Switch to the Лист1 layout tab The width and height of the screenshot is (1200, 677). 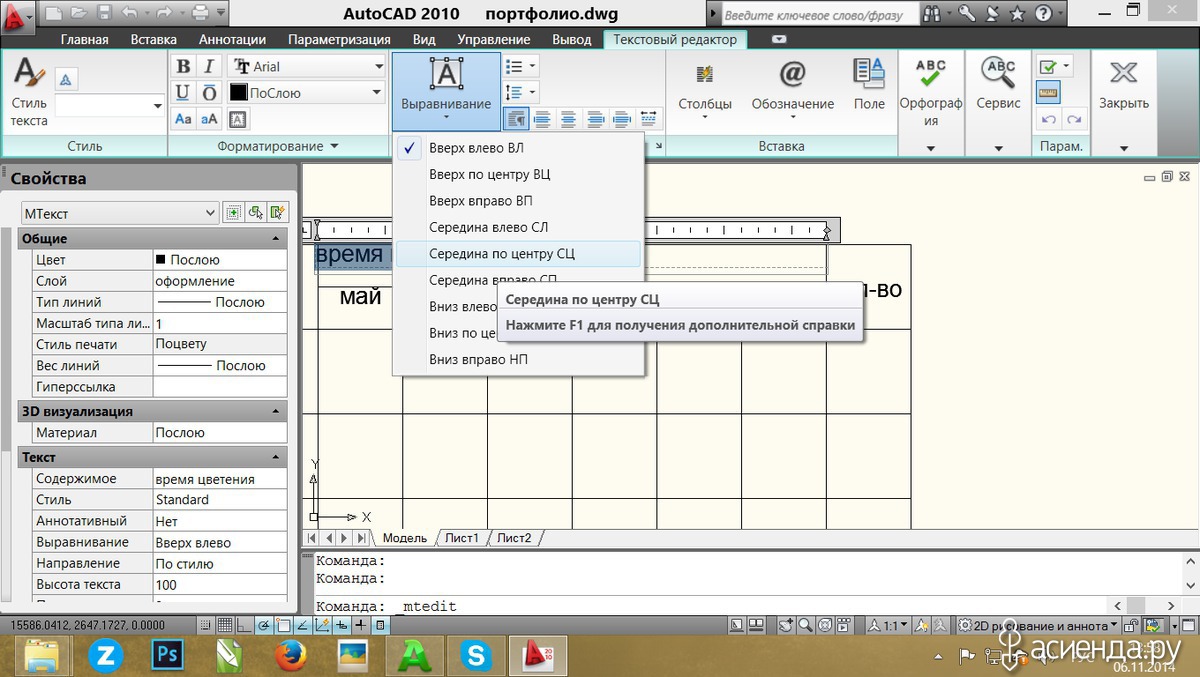coord(462,538)
